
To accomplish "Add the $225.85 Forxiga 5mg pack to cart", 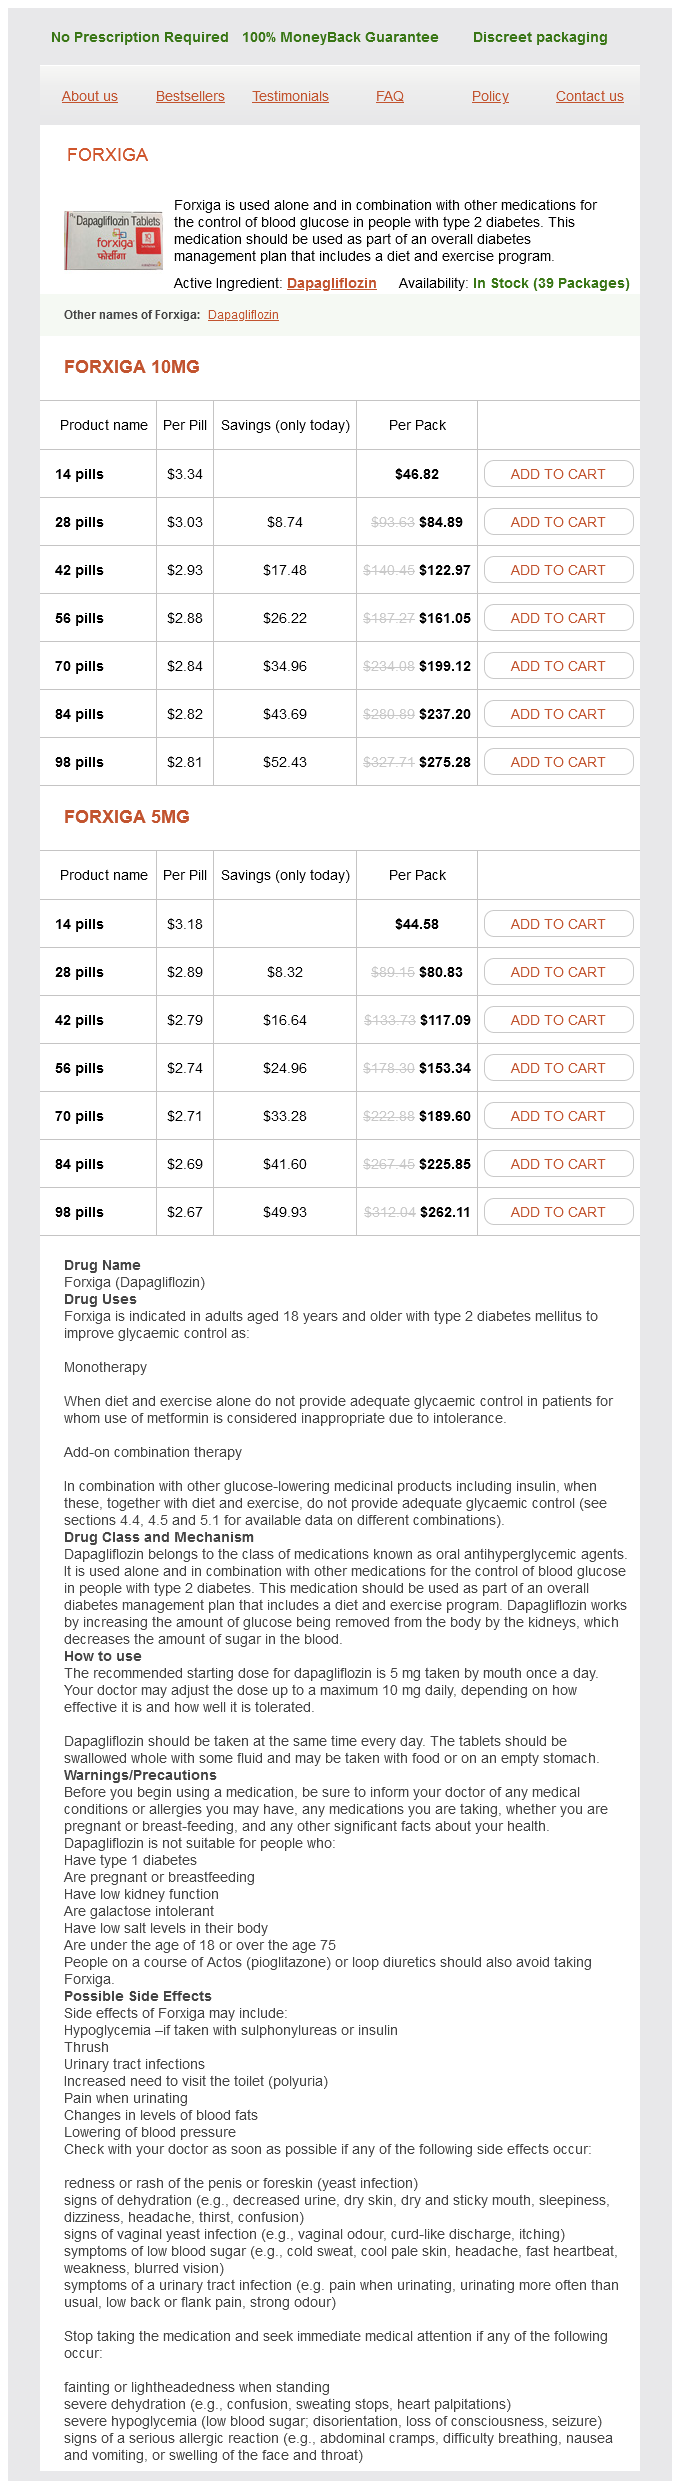I will coord(558,1164).
